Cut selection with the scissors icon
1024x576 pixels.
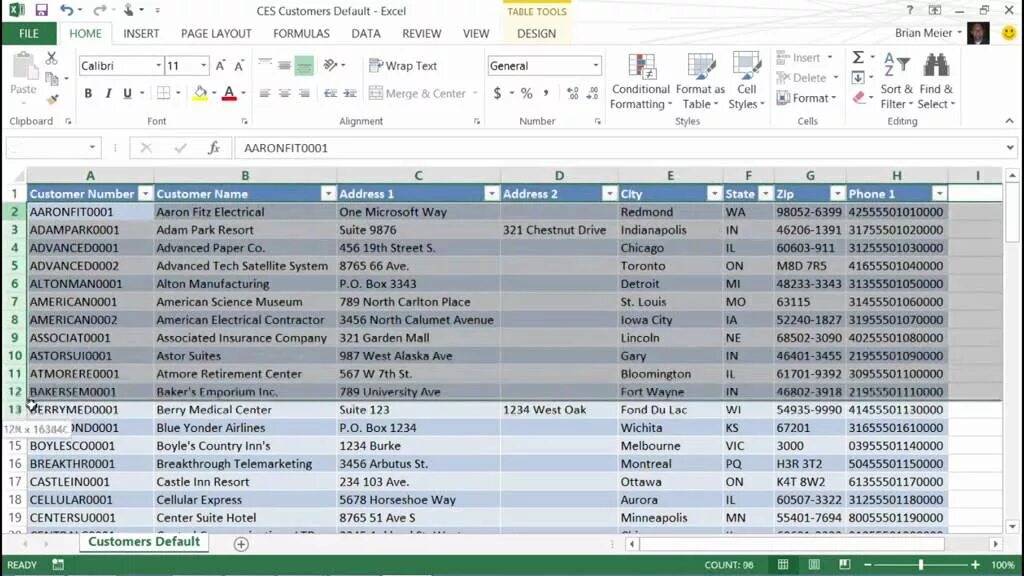52,58
